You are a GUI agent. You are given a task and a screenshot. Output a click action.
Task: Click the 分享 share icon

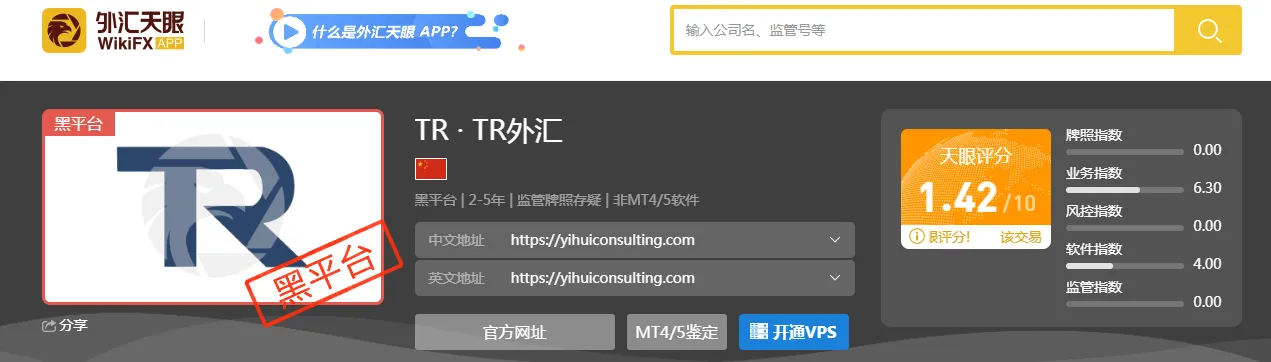(x=49, y=325)
